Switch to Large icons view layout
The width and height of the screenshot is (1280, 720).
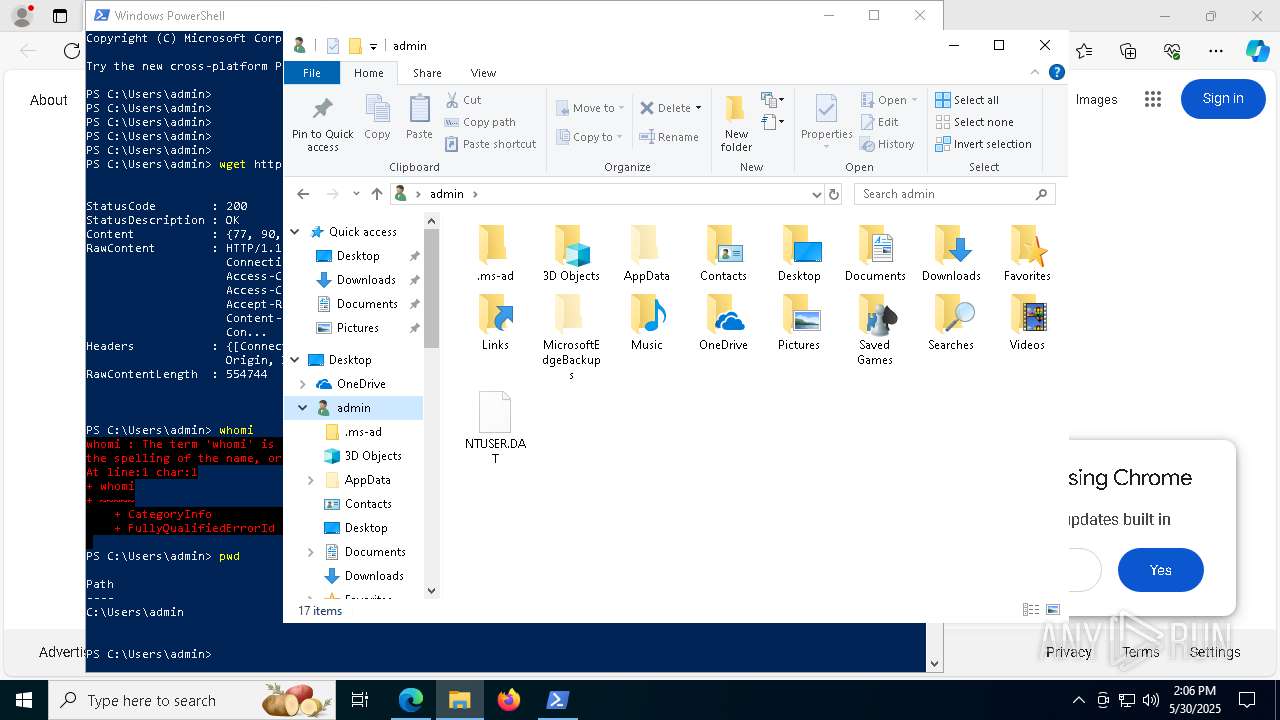click(x=1052, y=609)
